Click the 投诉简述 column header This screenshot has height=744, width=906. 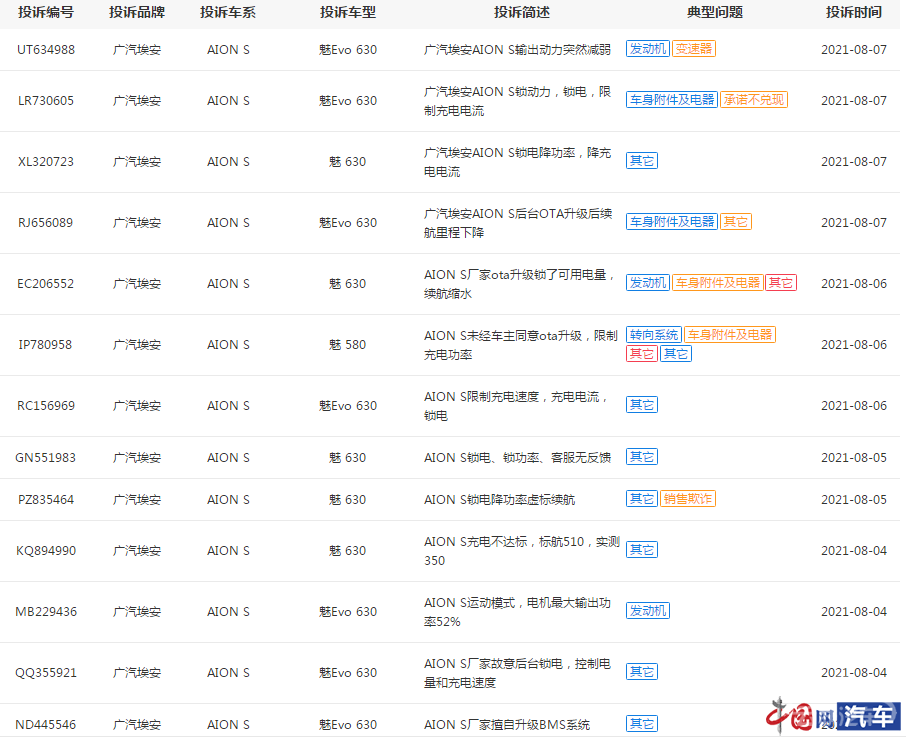point(522,12)
